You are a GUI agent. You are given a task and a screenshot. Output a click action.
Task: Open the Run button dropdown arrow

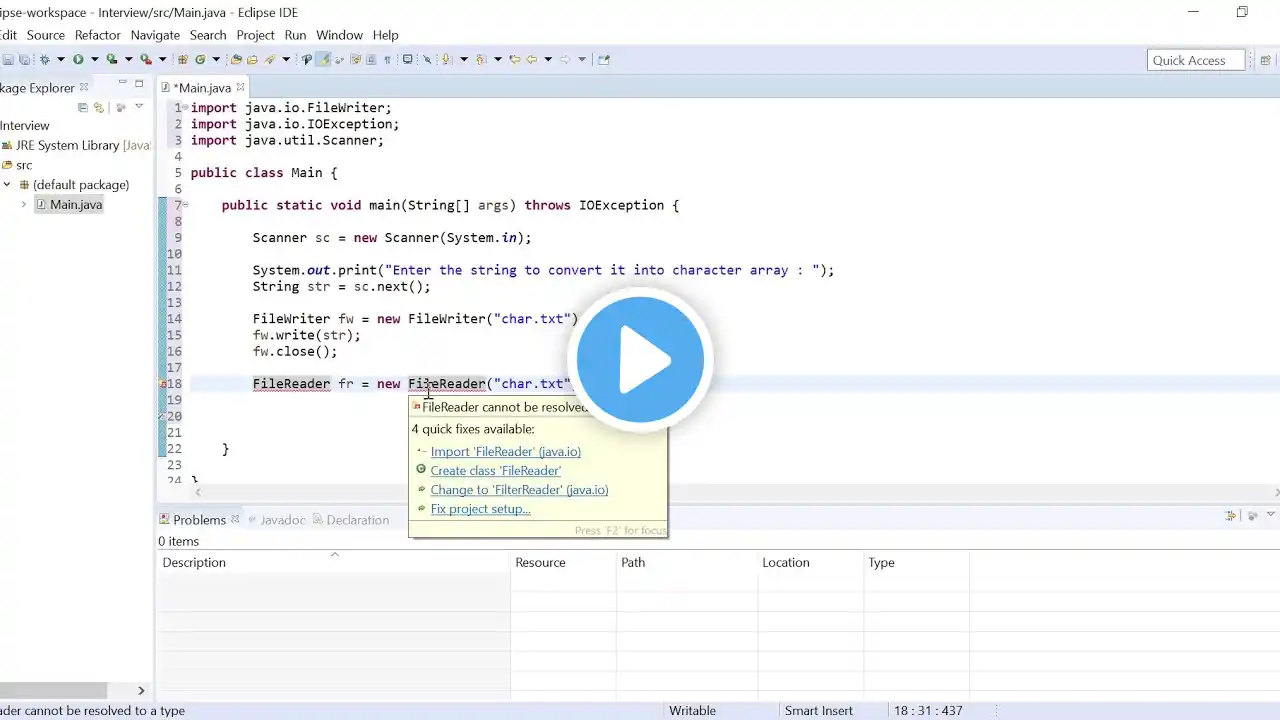point(94,60)
